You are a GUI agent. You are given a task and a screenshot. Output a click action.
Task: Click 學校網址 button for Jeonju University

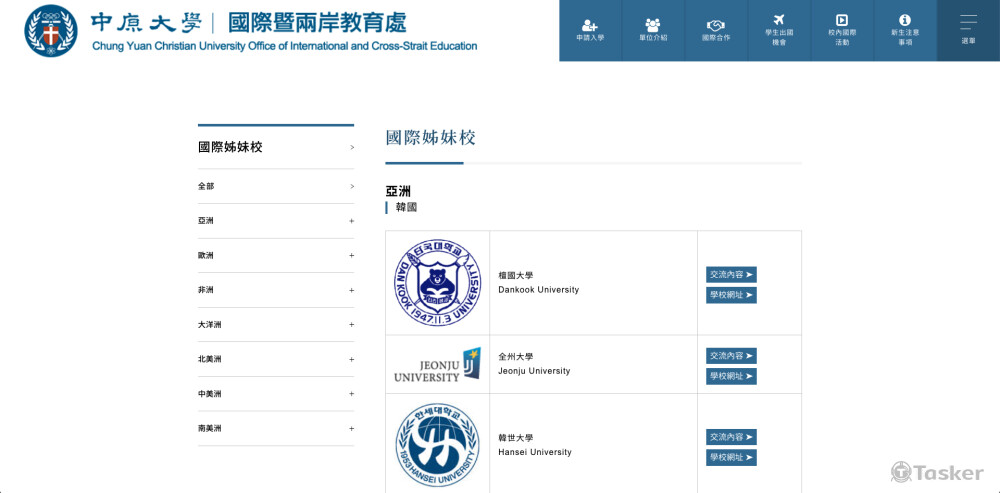(731, 376)
